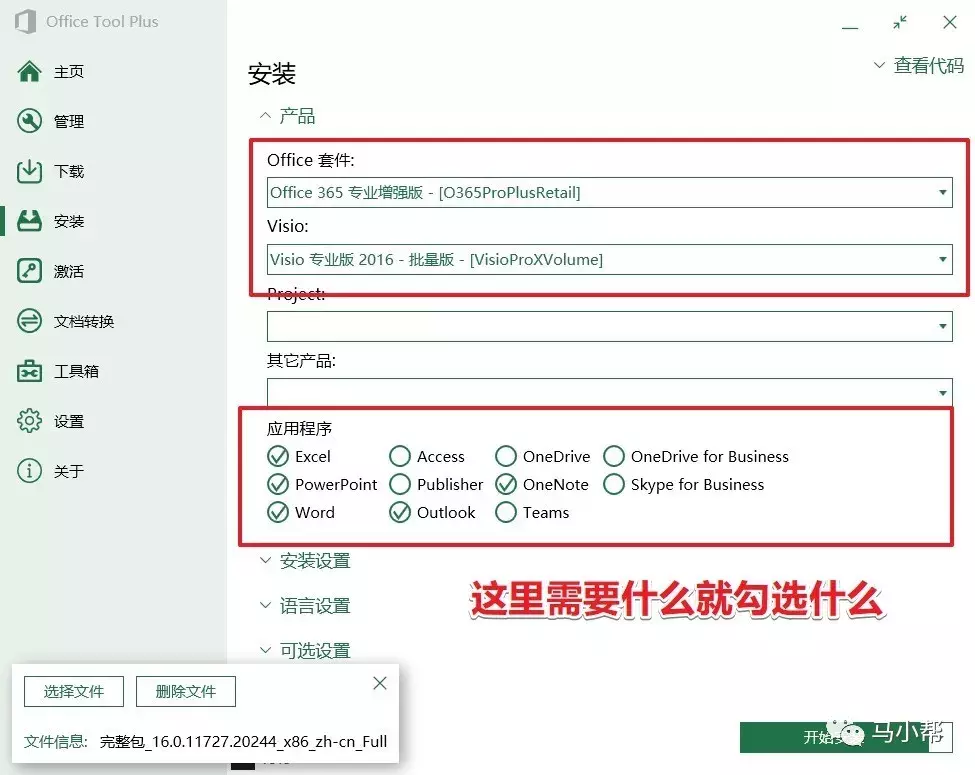Open the other products dropdown
The width and height of the screenshot is (975, 775).
(609, 392)
